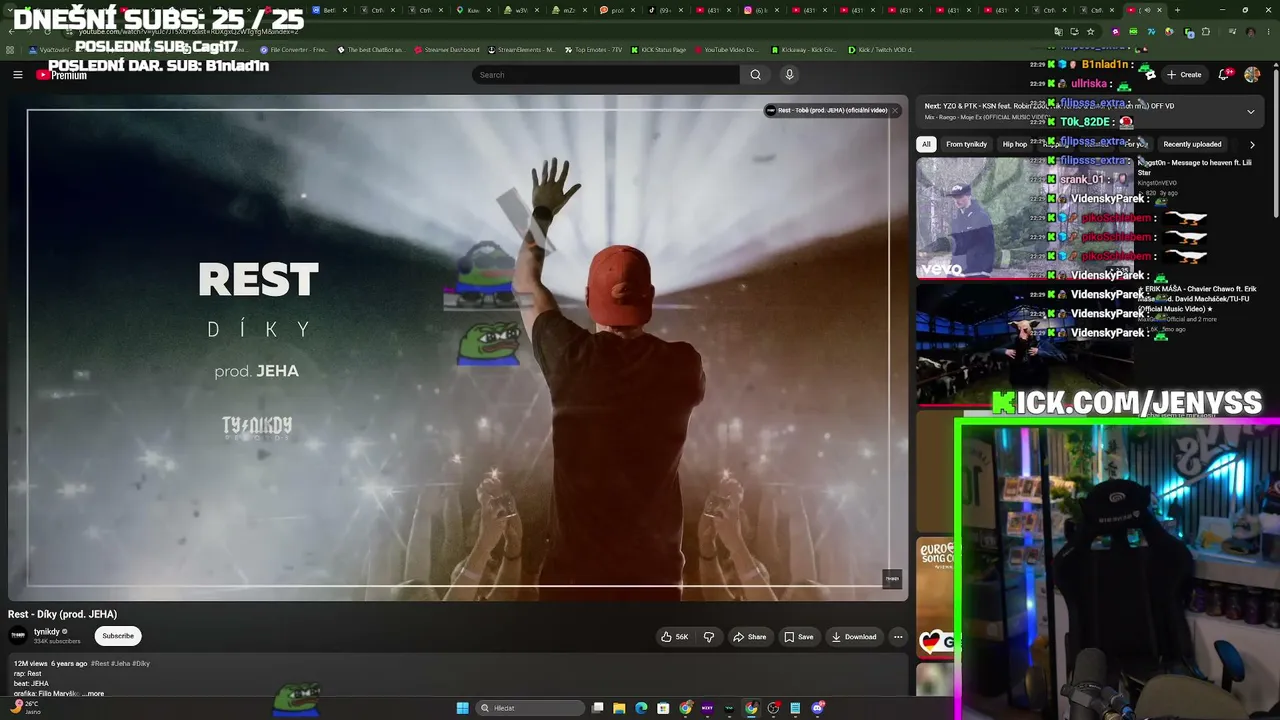Image resolution: width=1280 pixels, height=720 pixels.
Task: Click the tynikdy watermark on the video
Action: (x=892, y=578)
